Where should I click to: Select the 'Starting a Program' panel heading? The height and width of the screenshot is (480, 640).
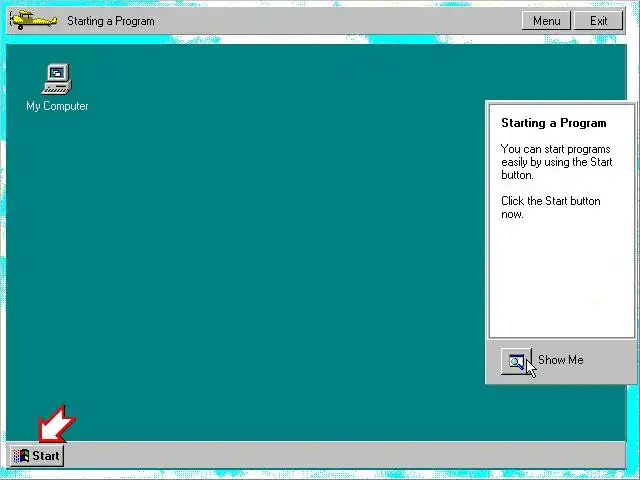pos(553,123)
